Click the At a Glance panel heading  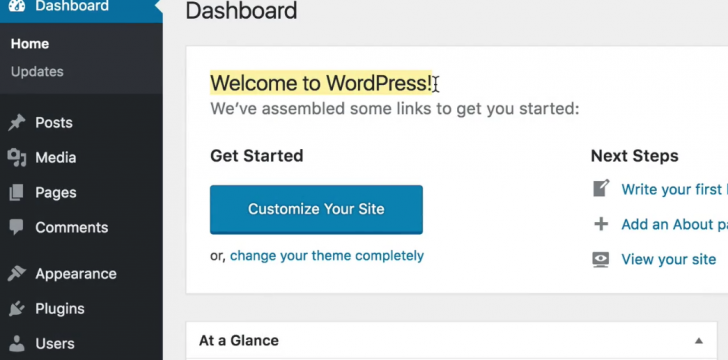tap(239, 340)
